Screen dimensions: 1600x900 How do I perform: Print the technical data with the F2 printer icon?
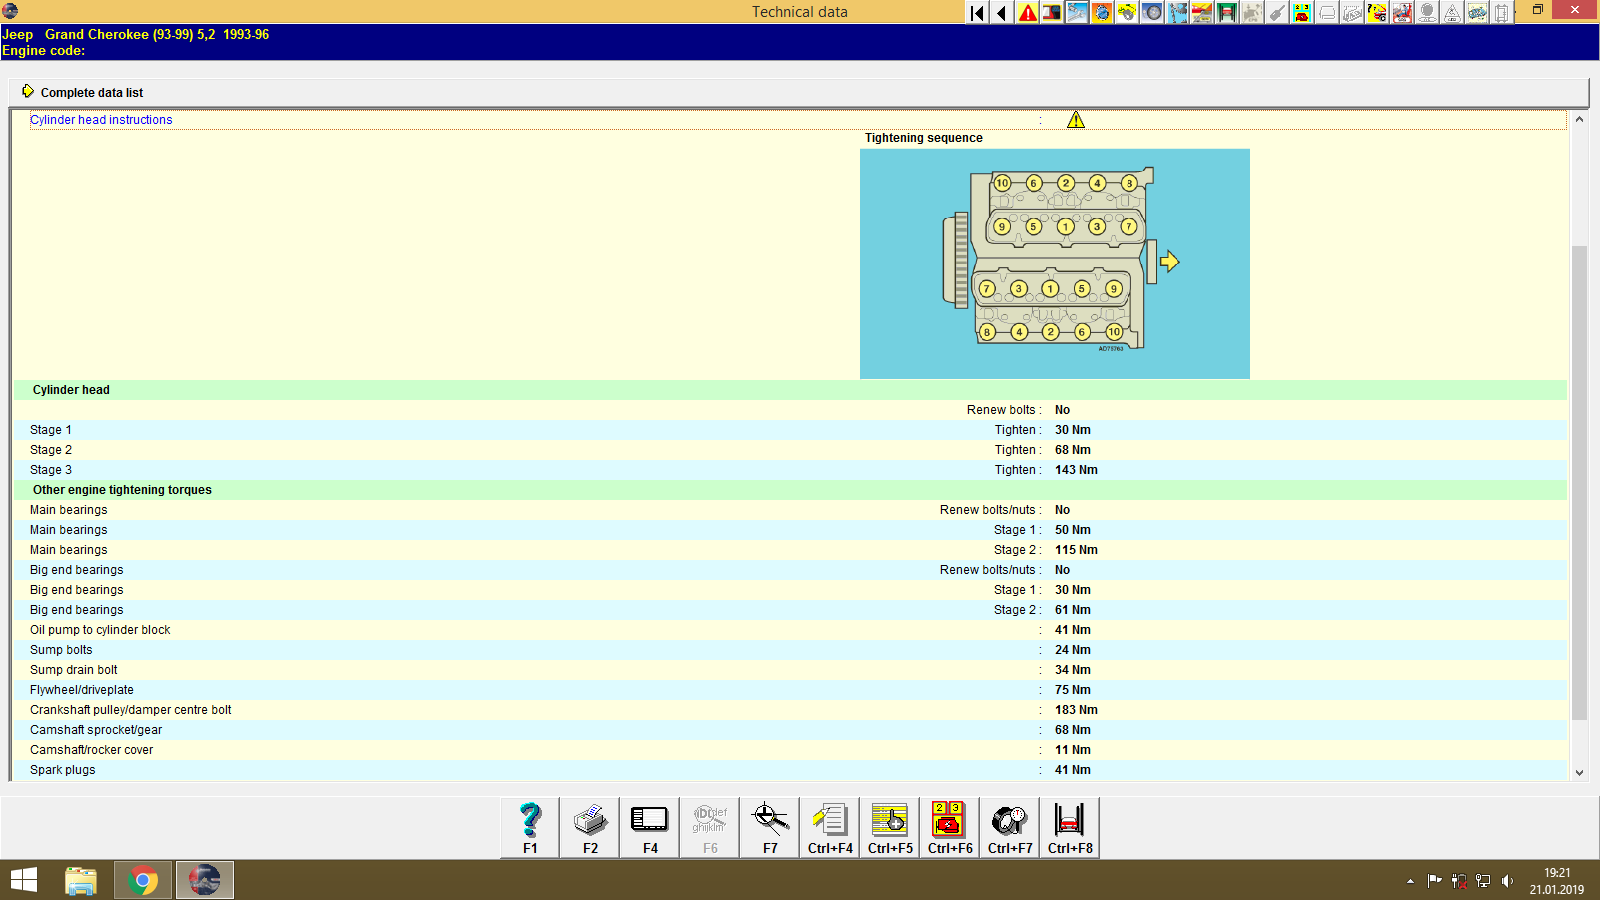(589, 827)
